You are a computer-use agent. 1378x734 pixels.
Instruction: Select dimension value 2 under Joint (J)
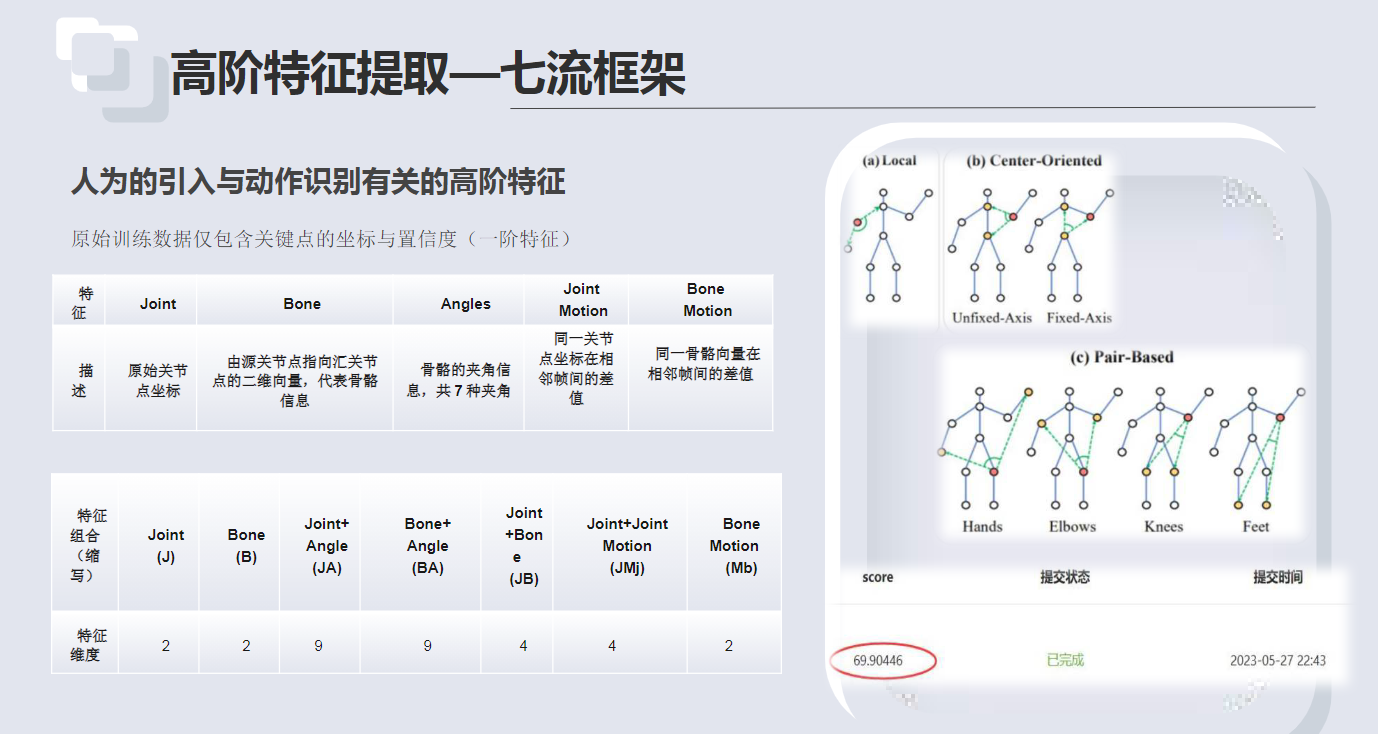(x=166, y=646)
